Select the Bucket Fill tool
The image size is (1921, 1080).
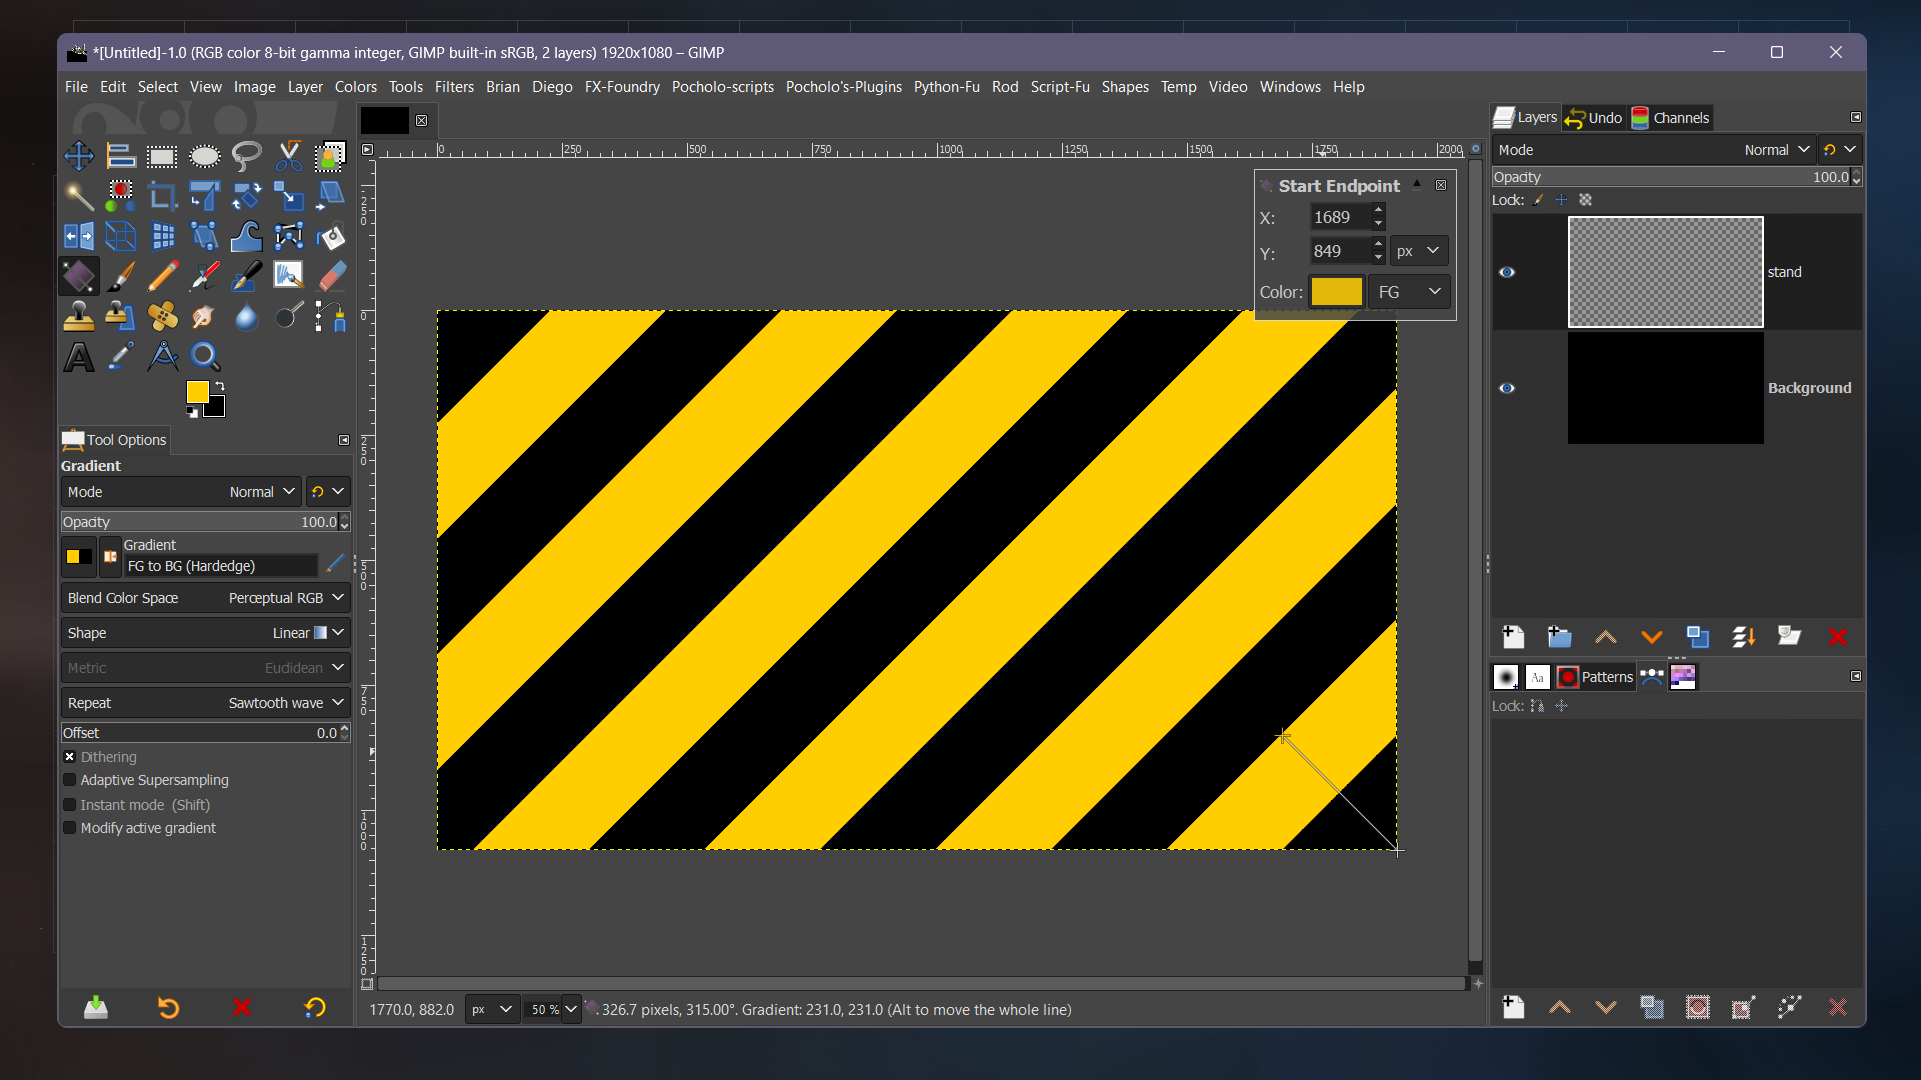[330, 236]
